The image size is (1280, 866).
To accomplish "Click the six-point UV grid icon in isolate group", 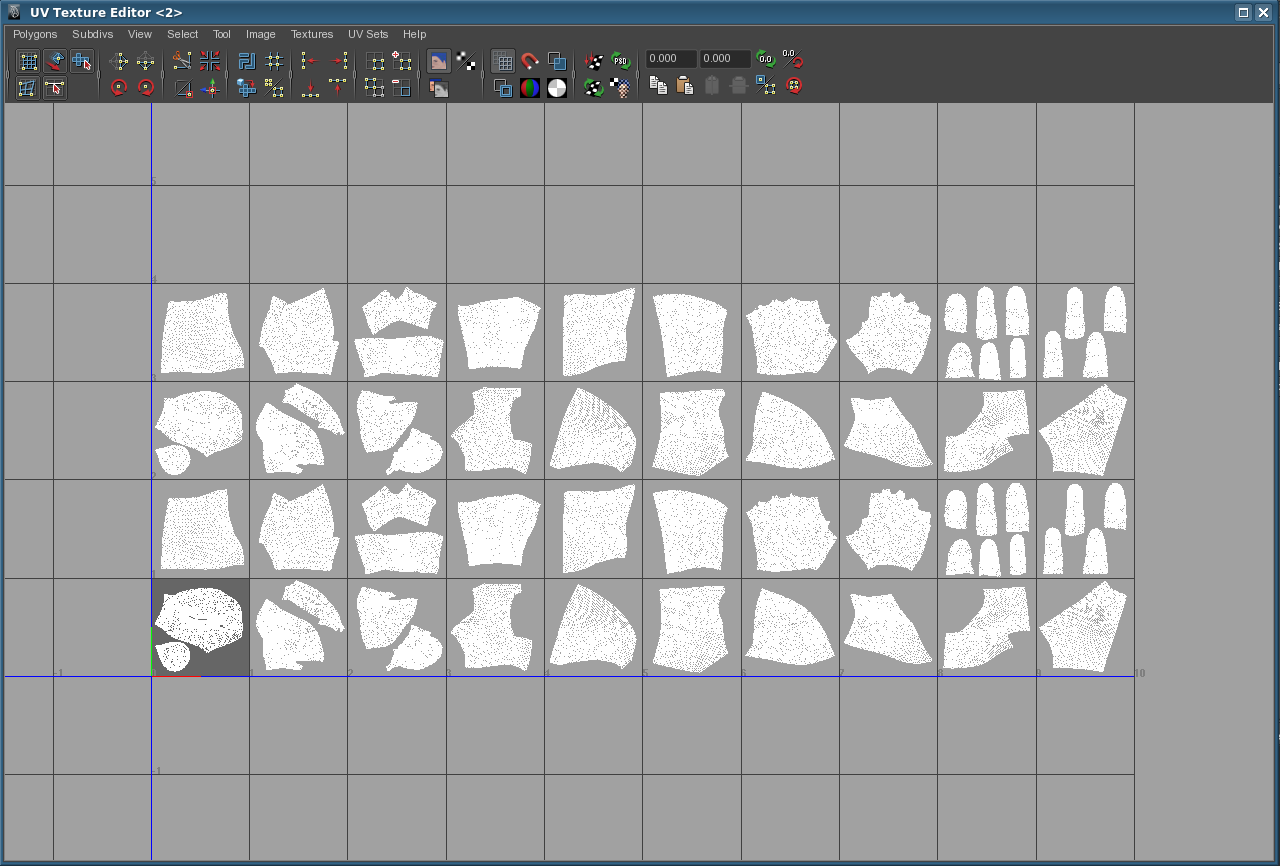I will [374, 87].
